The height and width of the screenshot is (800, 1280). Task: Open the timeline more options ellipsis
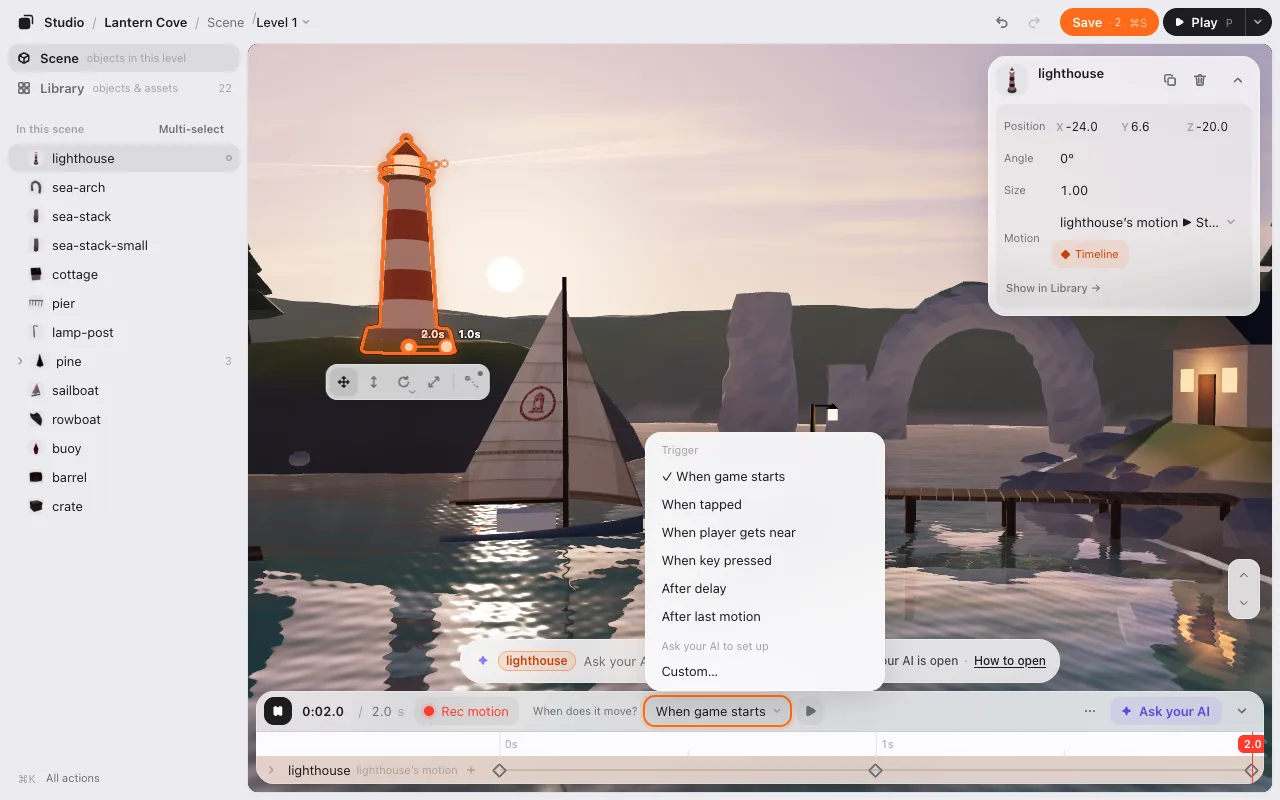[1090, 711]
